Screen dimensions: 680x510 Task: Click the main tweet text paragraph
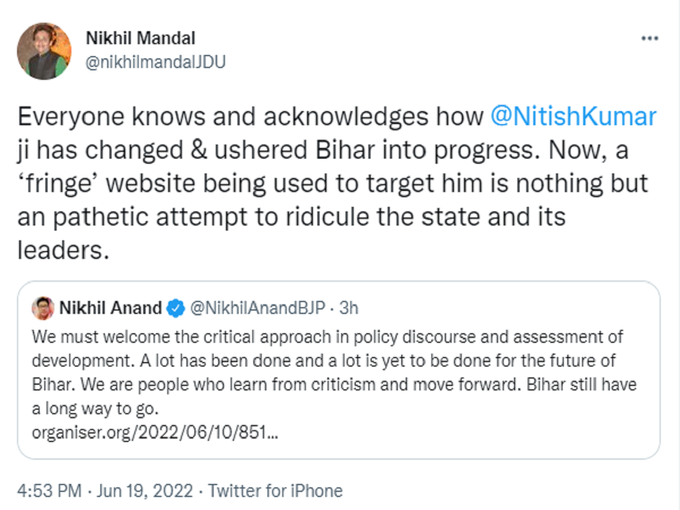[337, 183]
